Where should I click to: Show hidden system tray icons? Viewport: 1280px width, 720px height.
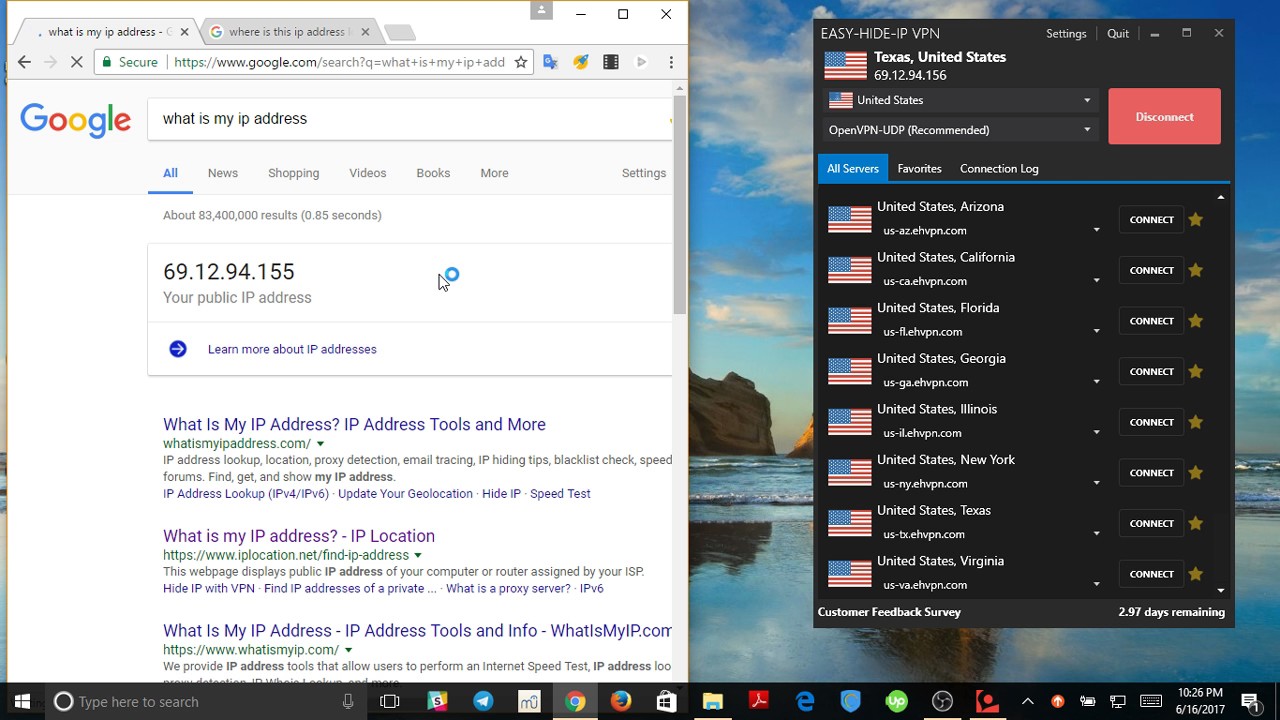coord(1027,701)
